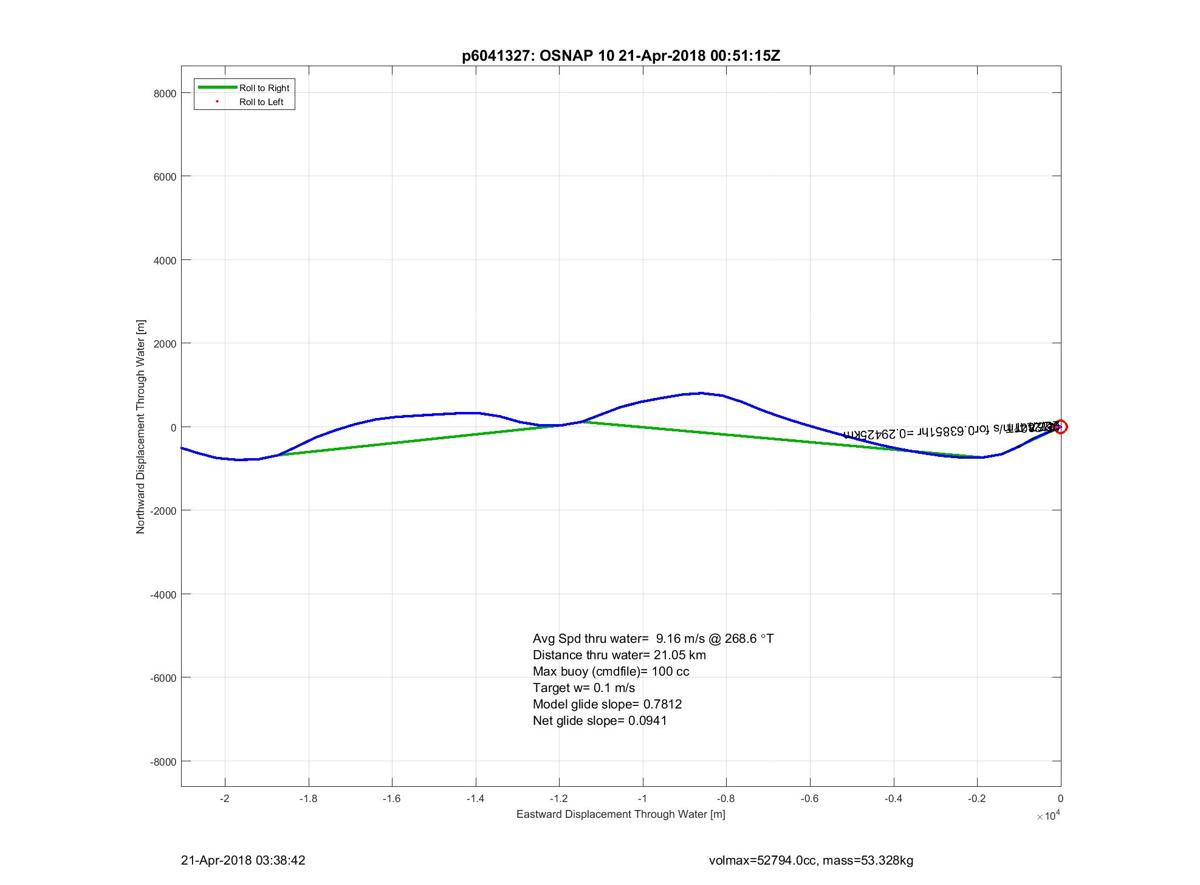
Task: Click the -0.8 tick label on x-axis
Action: tap(726, 798)
